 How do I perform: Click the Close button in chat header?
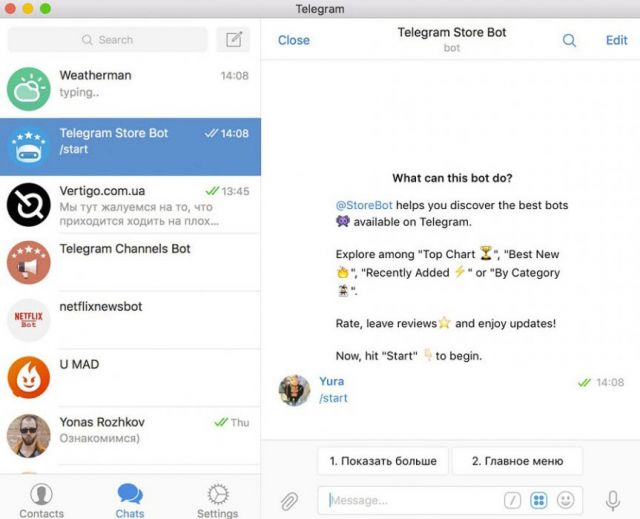point(293,40)
